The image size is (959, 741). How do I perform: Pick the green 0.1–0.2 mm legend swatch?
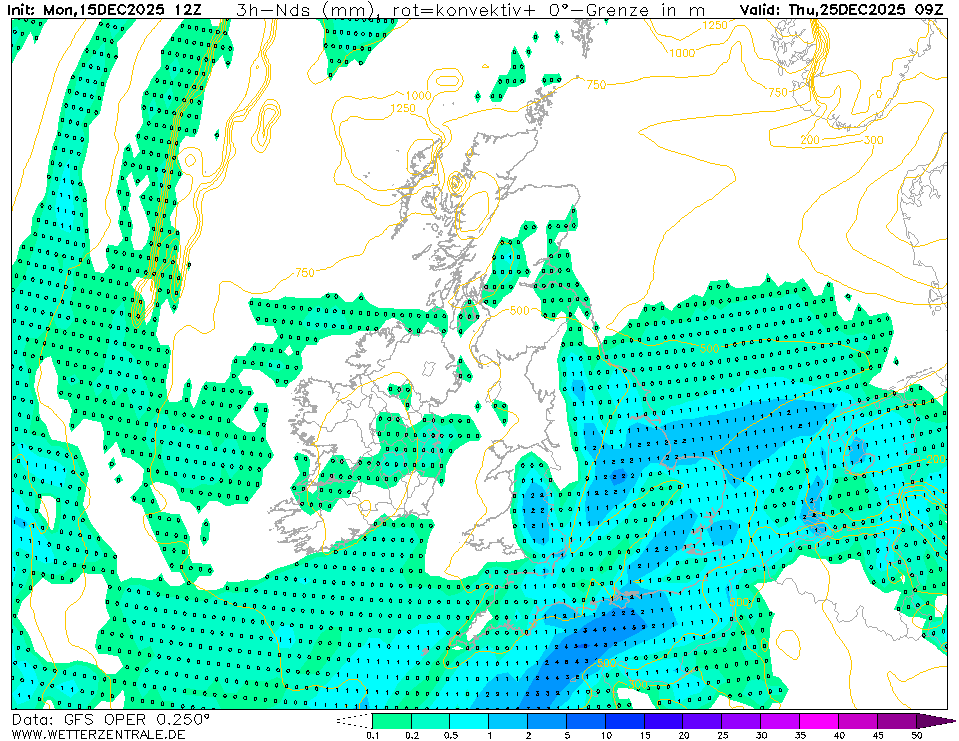point(391,720)
